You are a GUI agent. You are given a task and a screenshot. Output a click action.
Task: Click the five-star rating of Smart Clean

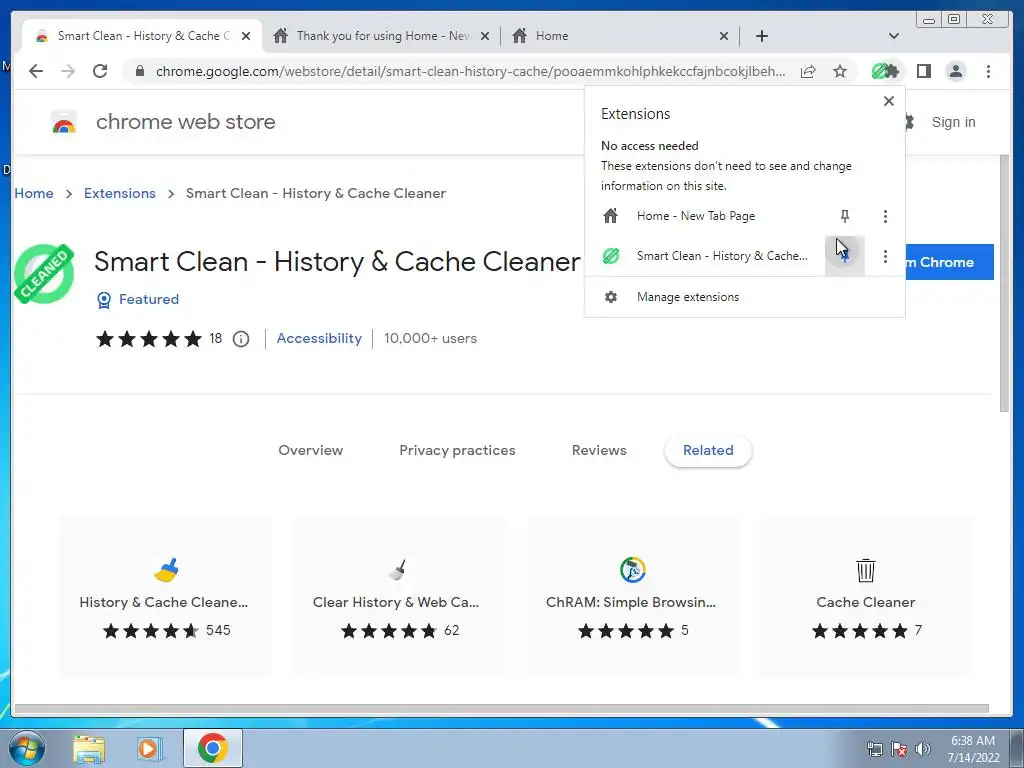point(149,339)
